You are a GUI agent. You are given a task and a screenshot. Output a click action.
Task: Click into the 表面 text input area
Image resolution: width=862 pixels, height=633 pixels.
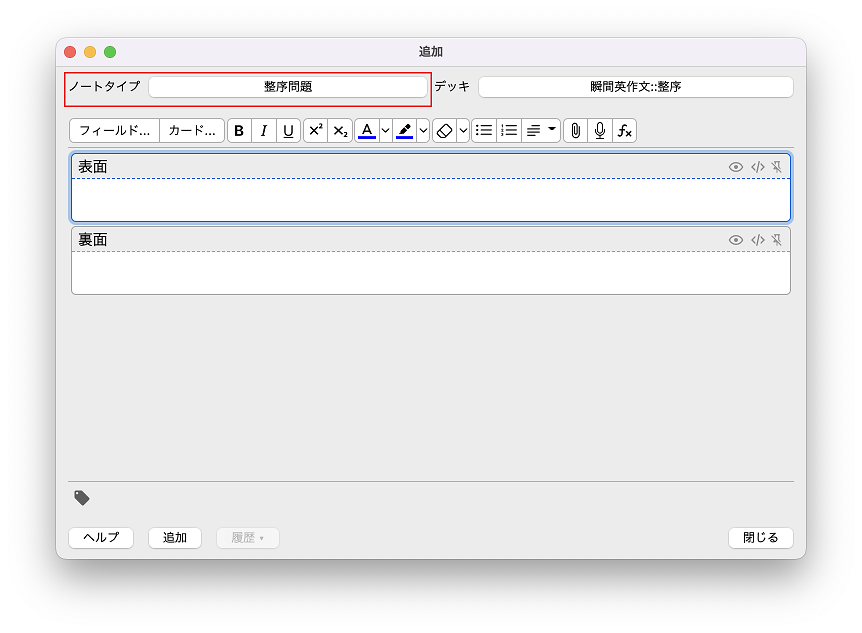point(431,200)
